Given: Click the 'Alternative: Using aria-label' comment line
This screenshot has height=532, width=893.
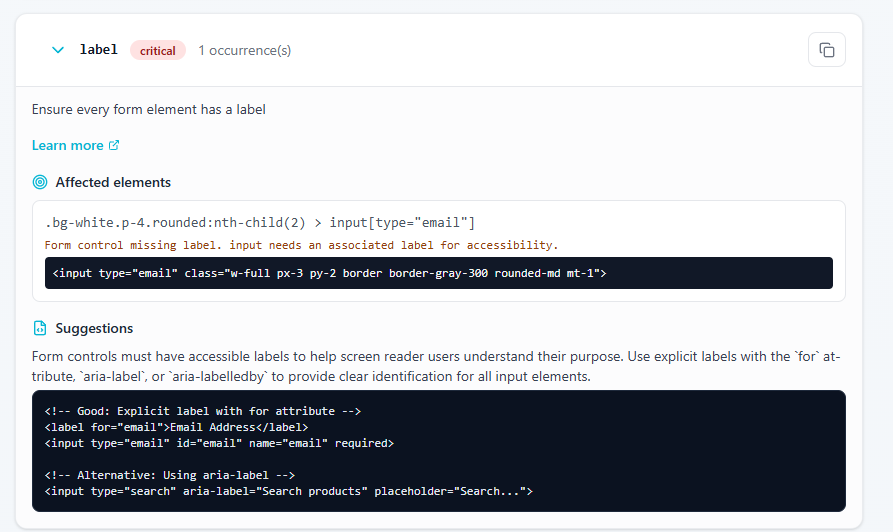Looking at the screenshot, I should pos(170,475).
